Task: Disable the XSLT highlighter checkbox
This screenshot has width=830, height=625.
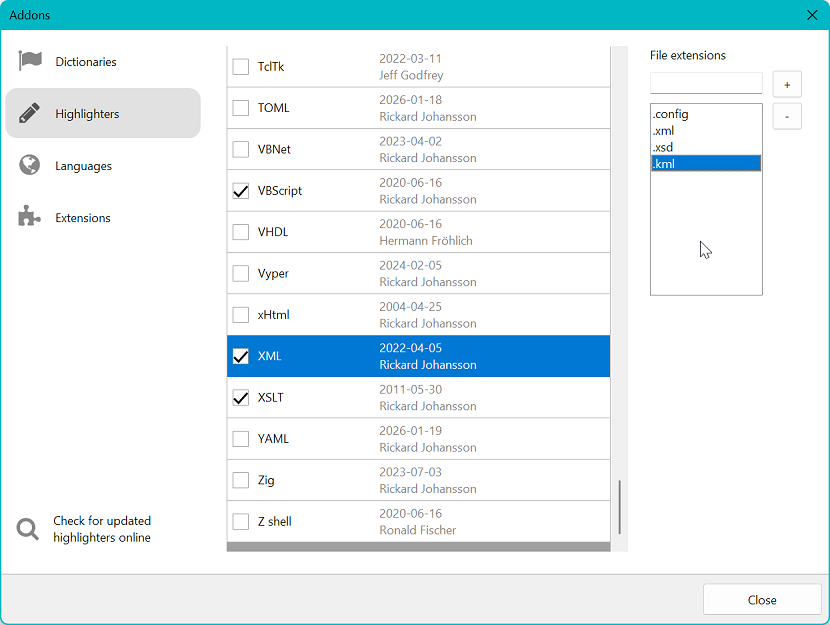Action: [x=241, y=397]
